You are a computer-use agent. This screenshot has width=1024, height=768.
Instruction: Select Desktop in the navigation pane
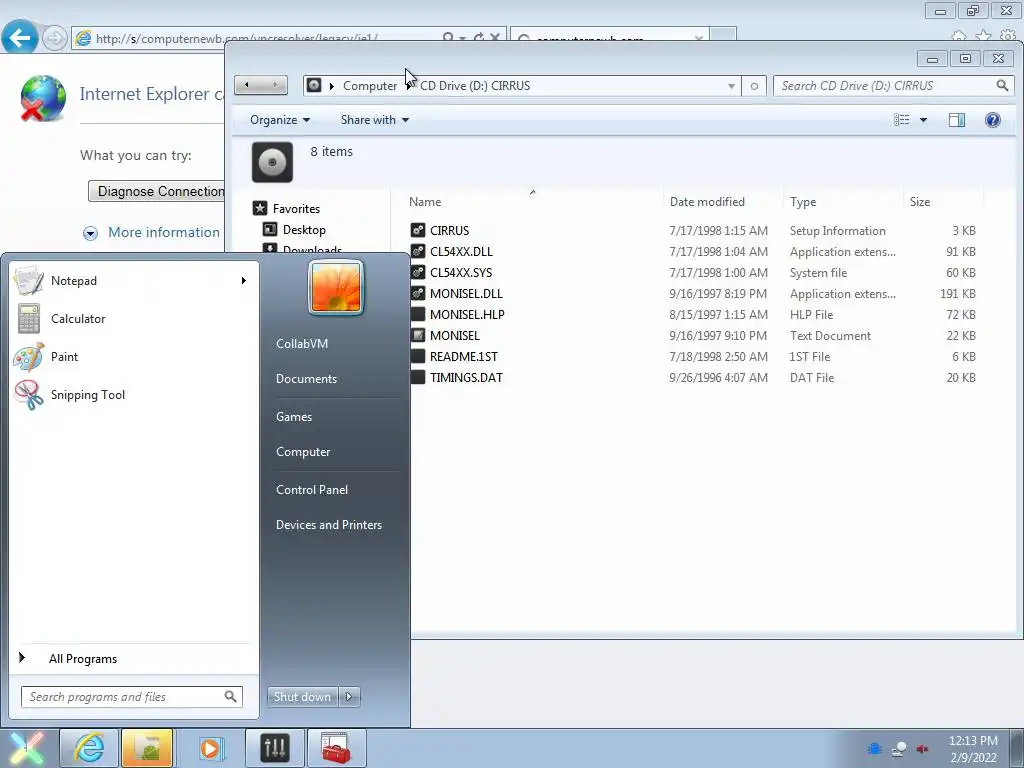(304, 230)
